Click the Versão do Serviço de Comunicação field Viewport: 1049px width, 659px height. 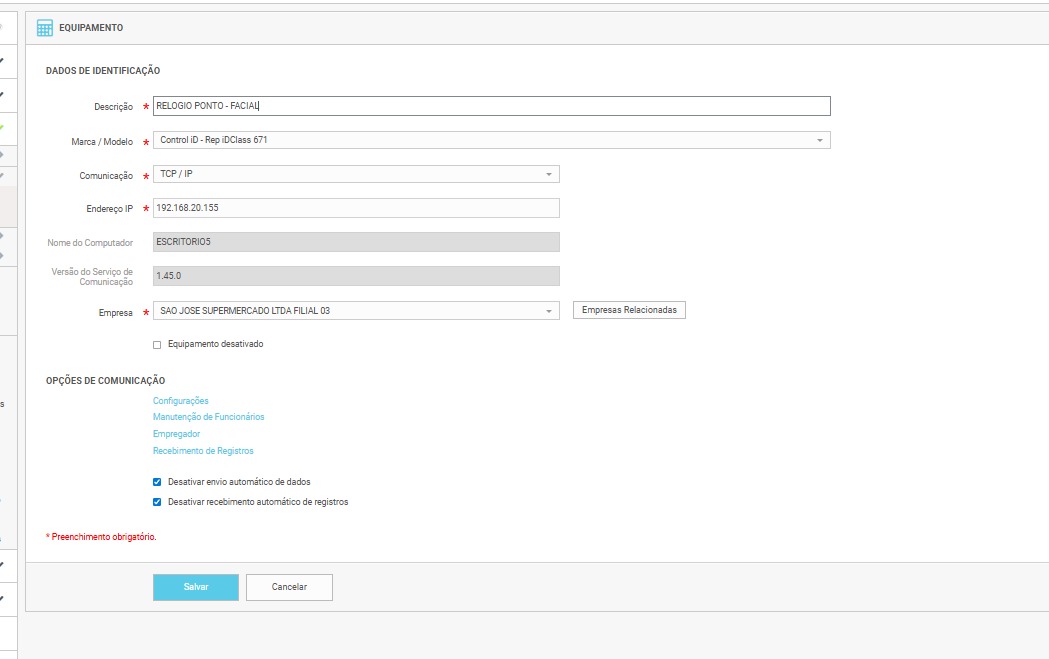[355, 276]
